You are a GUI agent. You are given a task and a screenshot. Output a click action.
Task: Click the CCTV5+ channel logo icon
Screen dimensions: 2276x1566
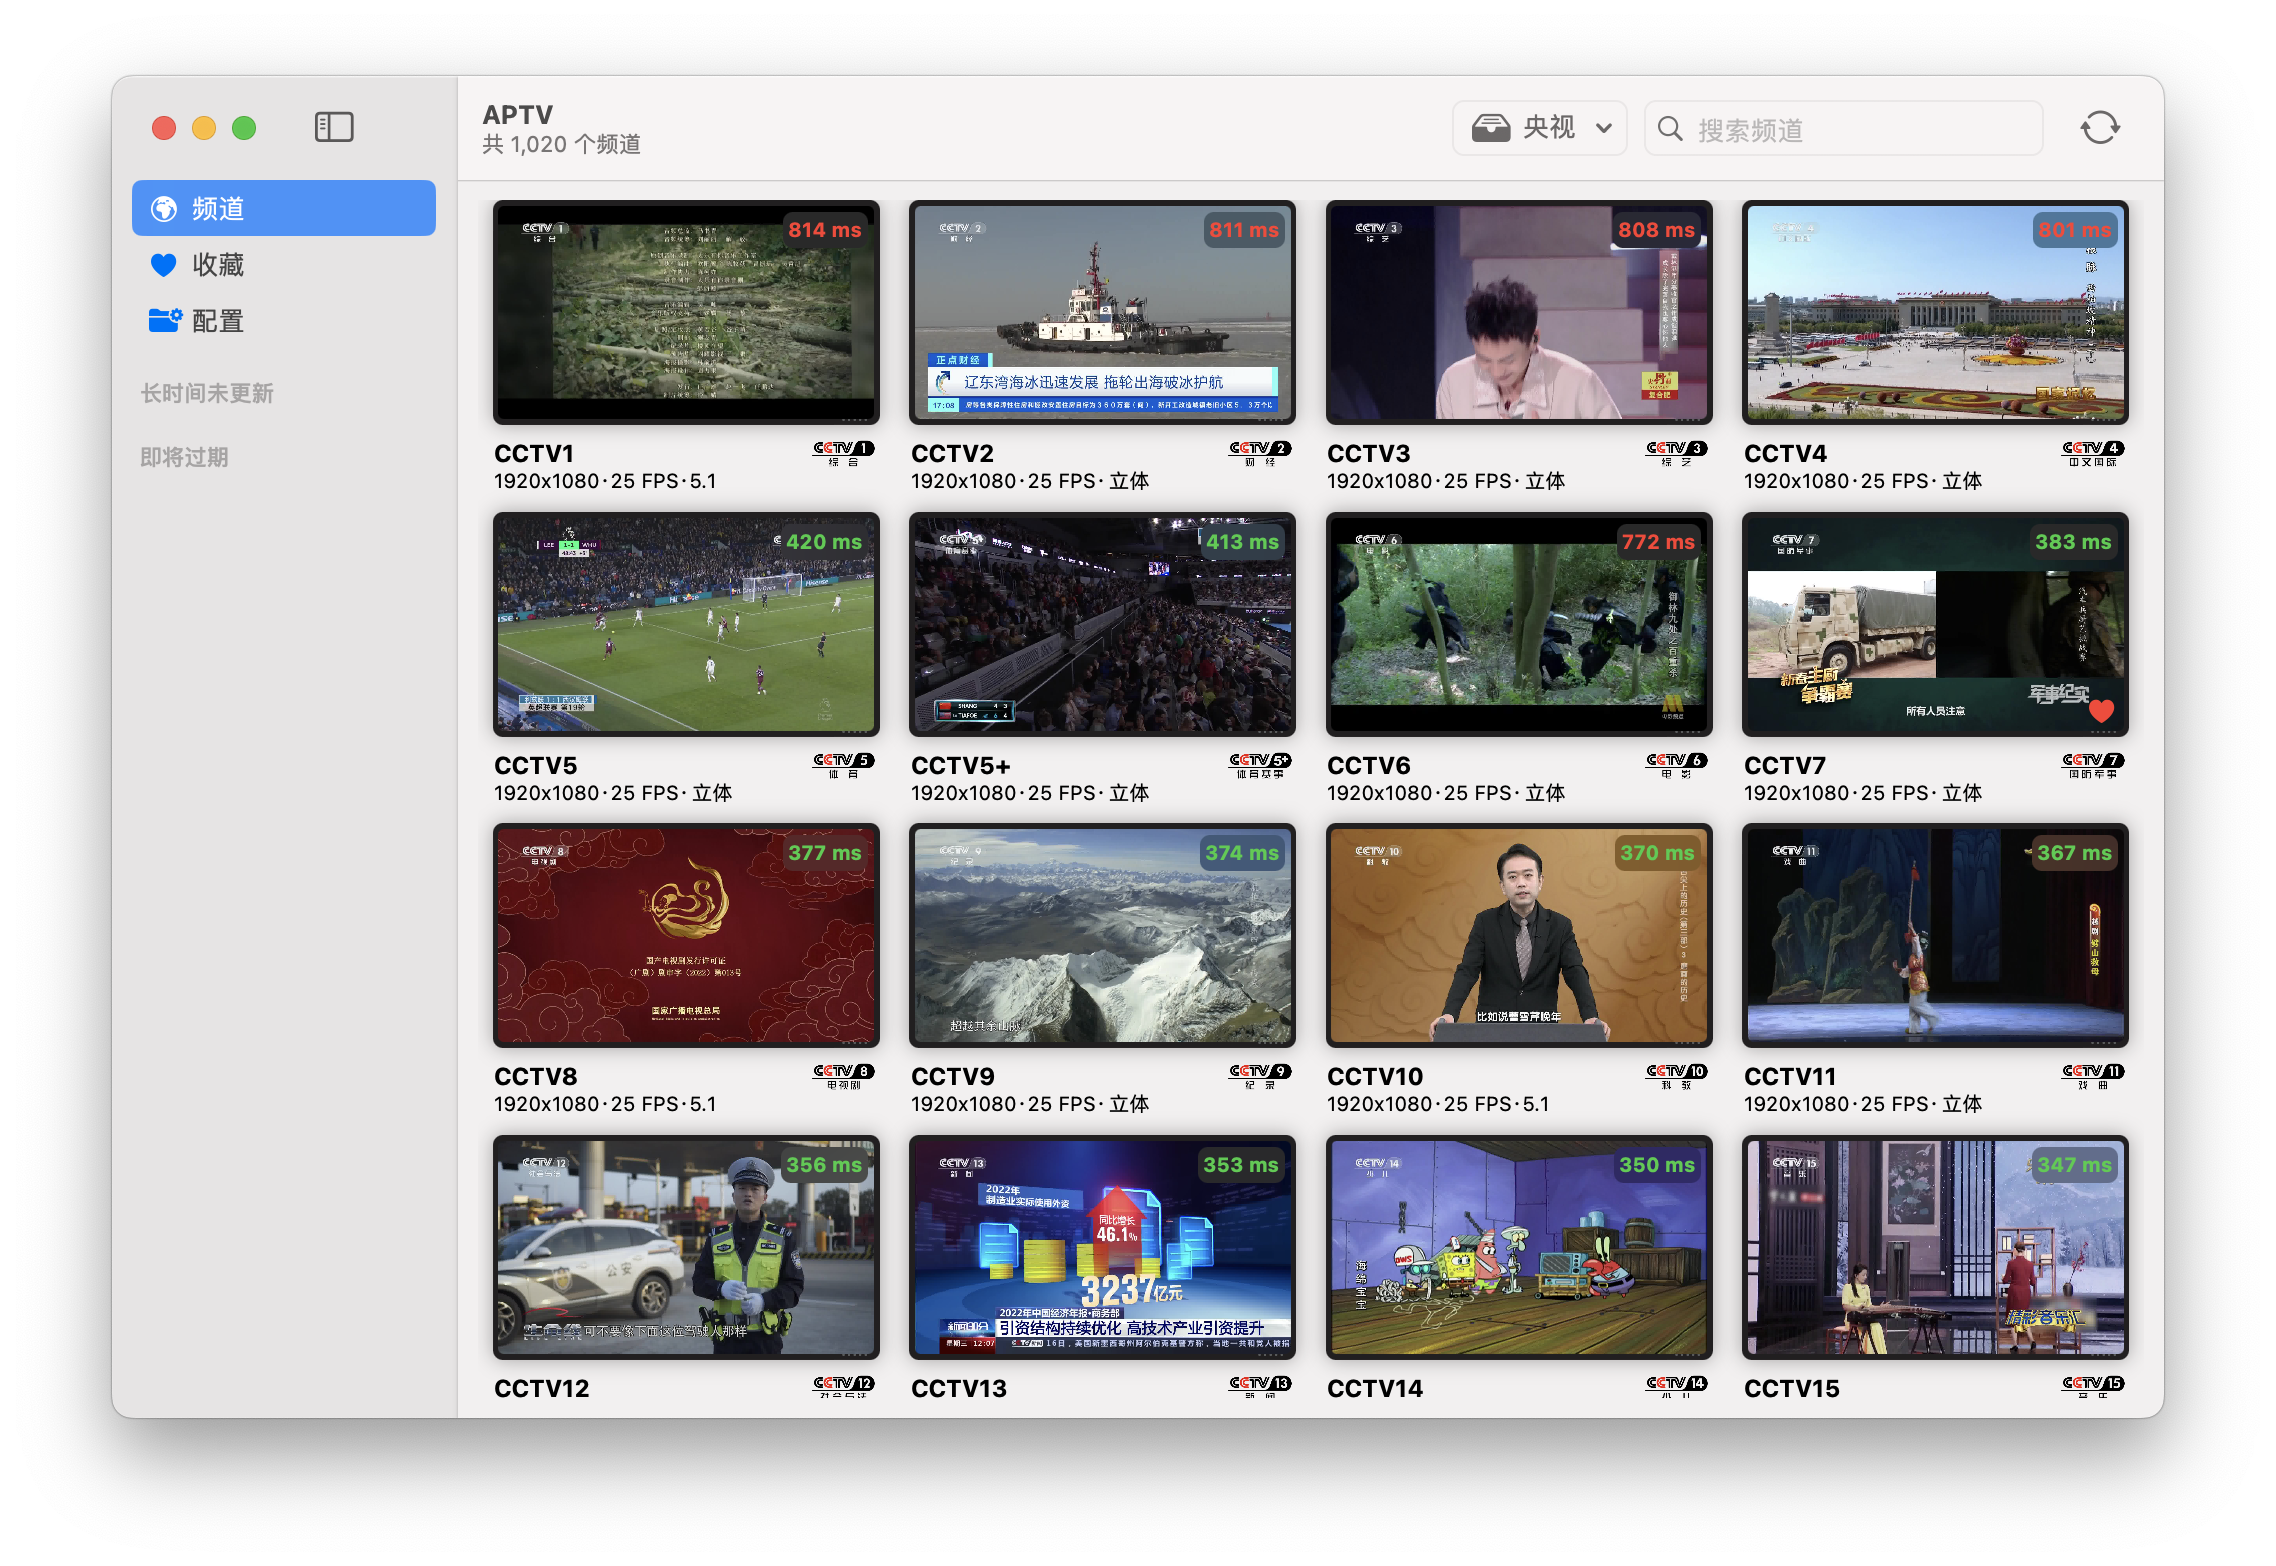1260,765
